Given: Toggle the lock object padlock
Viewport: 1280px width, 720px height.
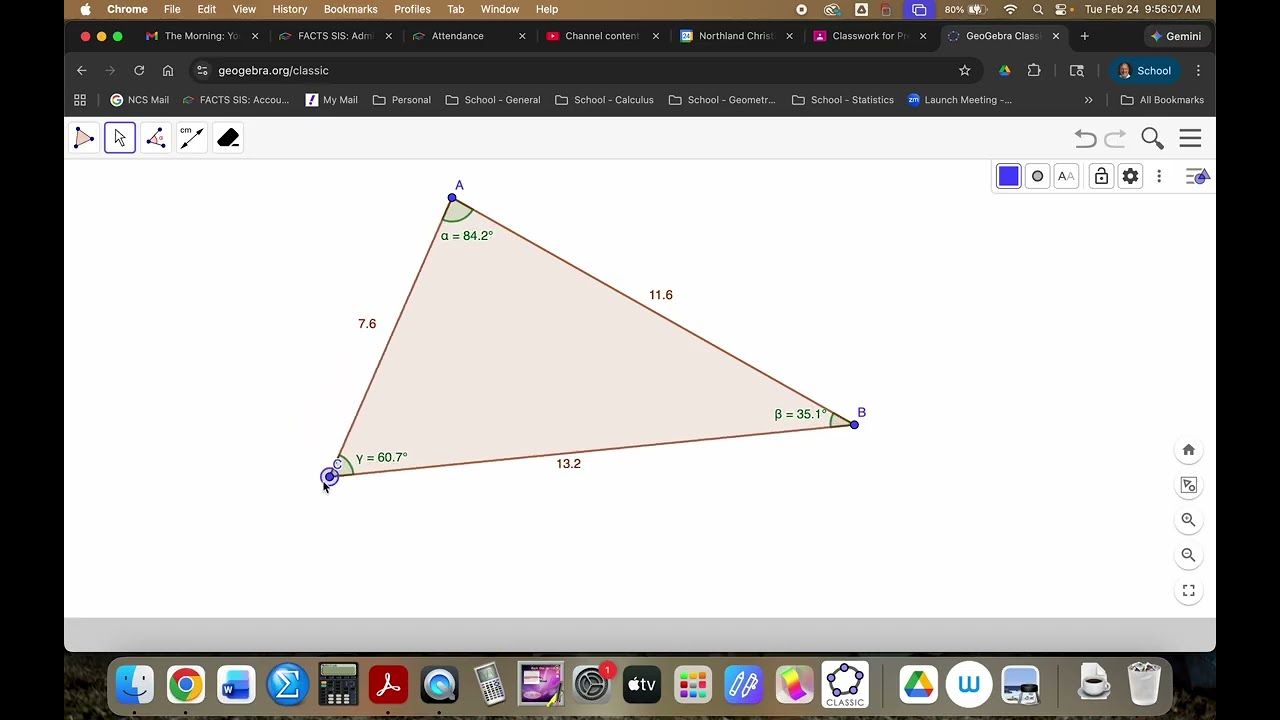Looking at the screenshot, I should pos(1101,176).
